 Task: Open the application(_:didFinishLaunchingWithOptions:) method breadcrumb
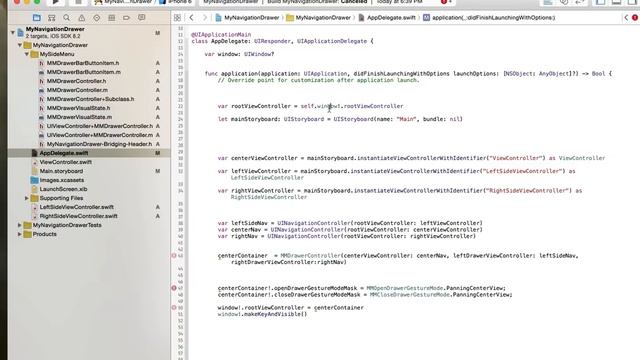(x=489, y=18)
